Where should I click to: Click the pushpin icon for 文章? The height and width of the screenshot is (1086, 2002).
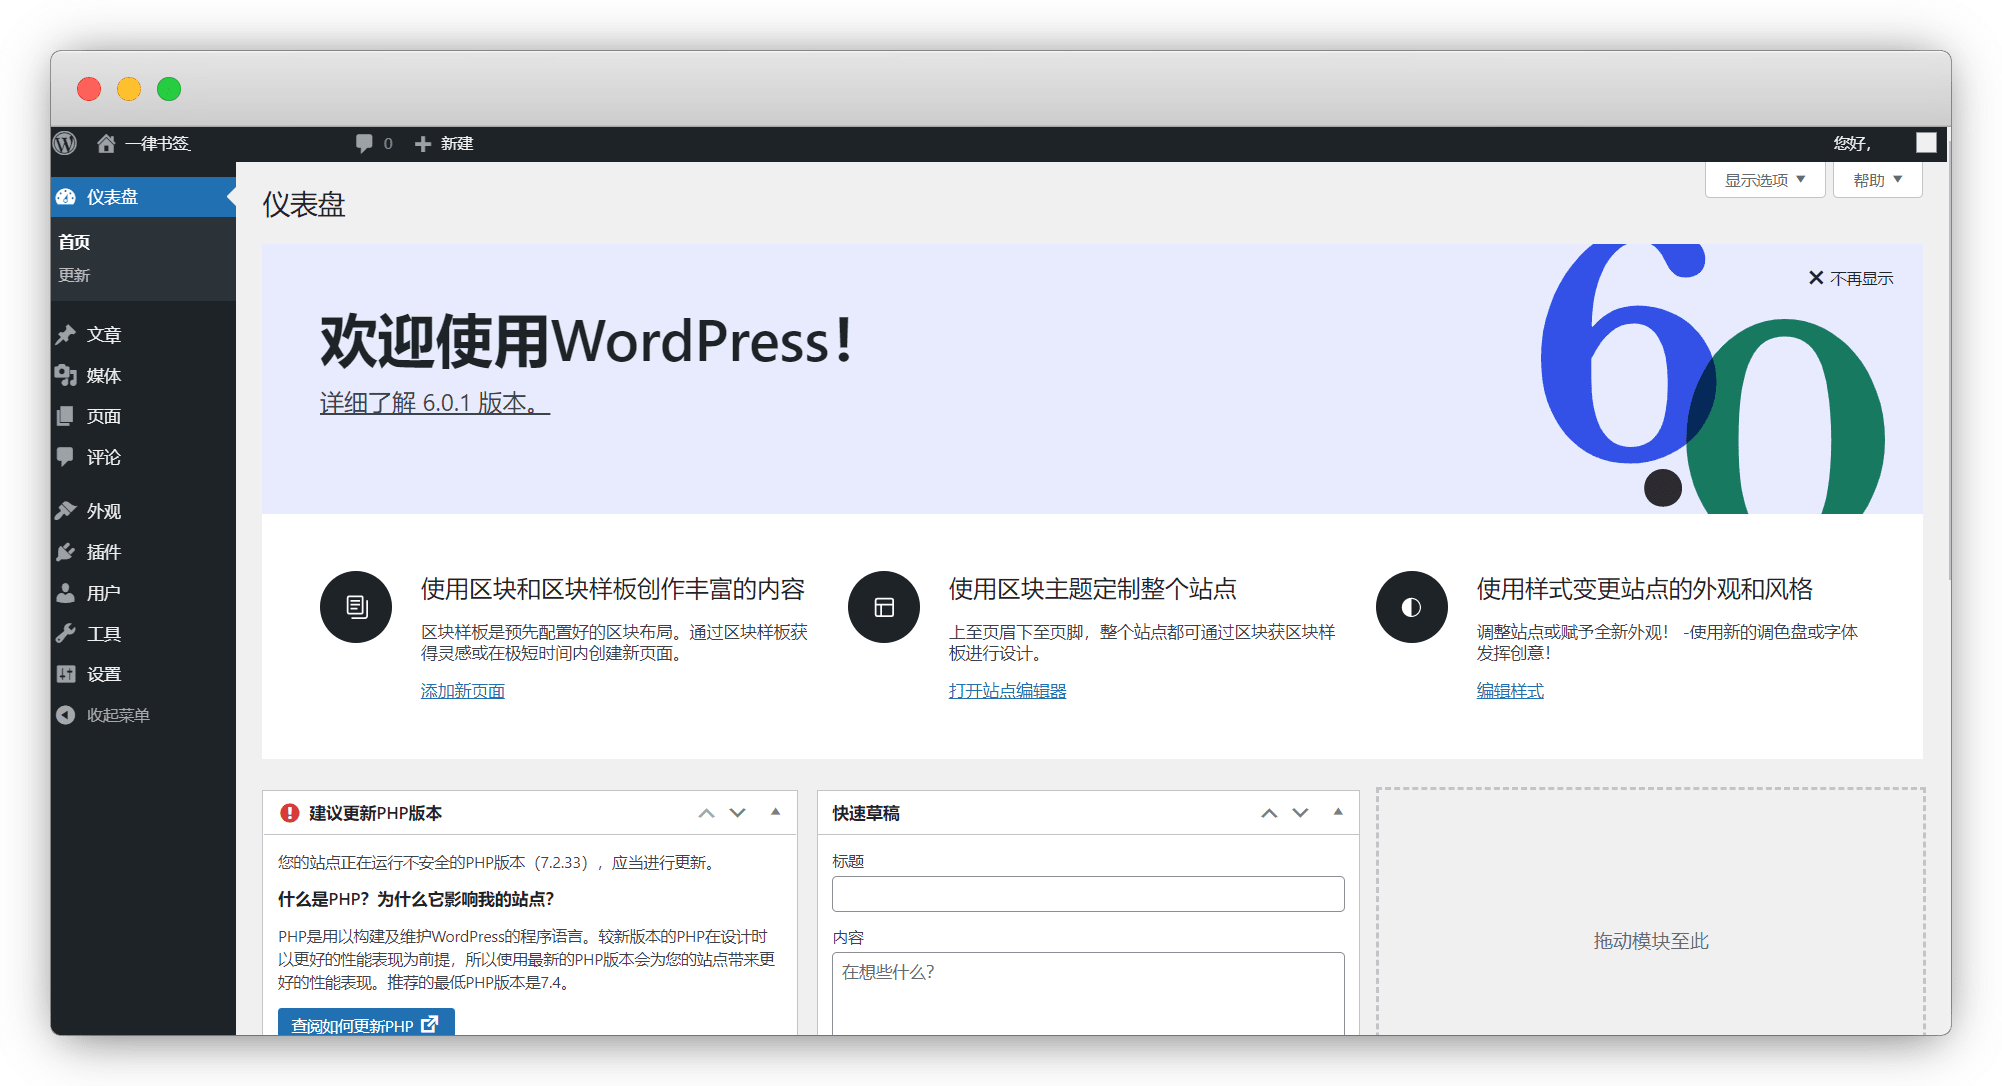click(66, 334)
